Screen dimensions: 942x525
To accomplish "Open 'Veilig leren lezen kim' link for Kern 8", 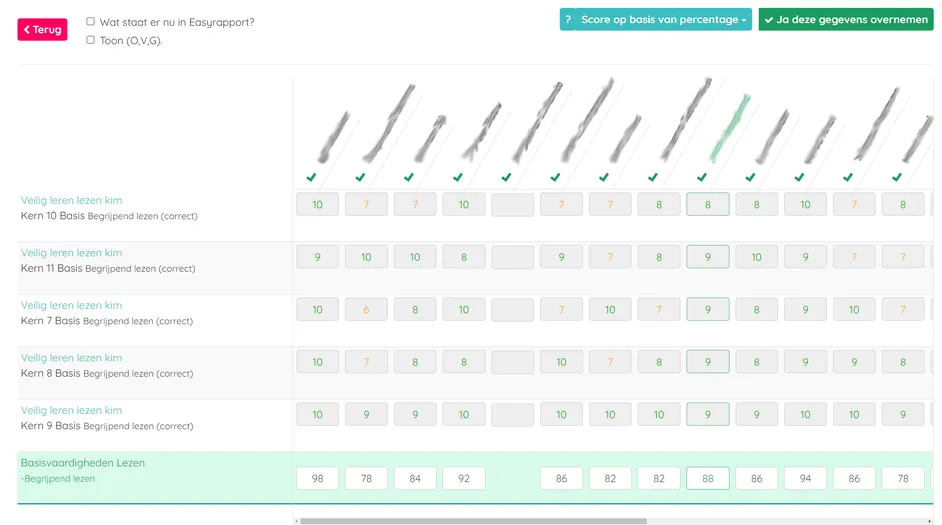I will 71,358.
